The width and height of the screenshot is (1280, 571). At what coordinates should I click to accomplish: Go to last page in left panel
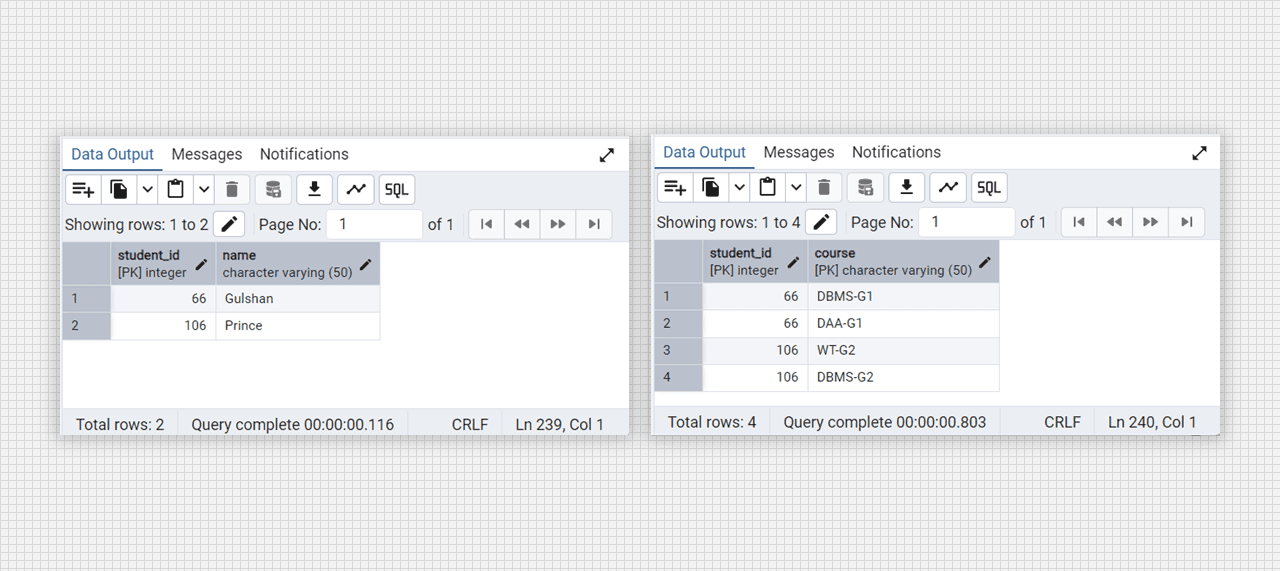[x=594, y=224]
